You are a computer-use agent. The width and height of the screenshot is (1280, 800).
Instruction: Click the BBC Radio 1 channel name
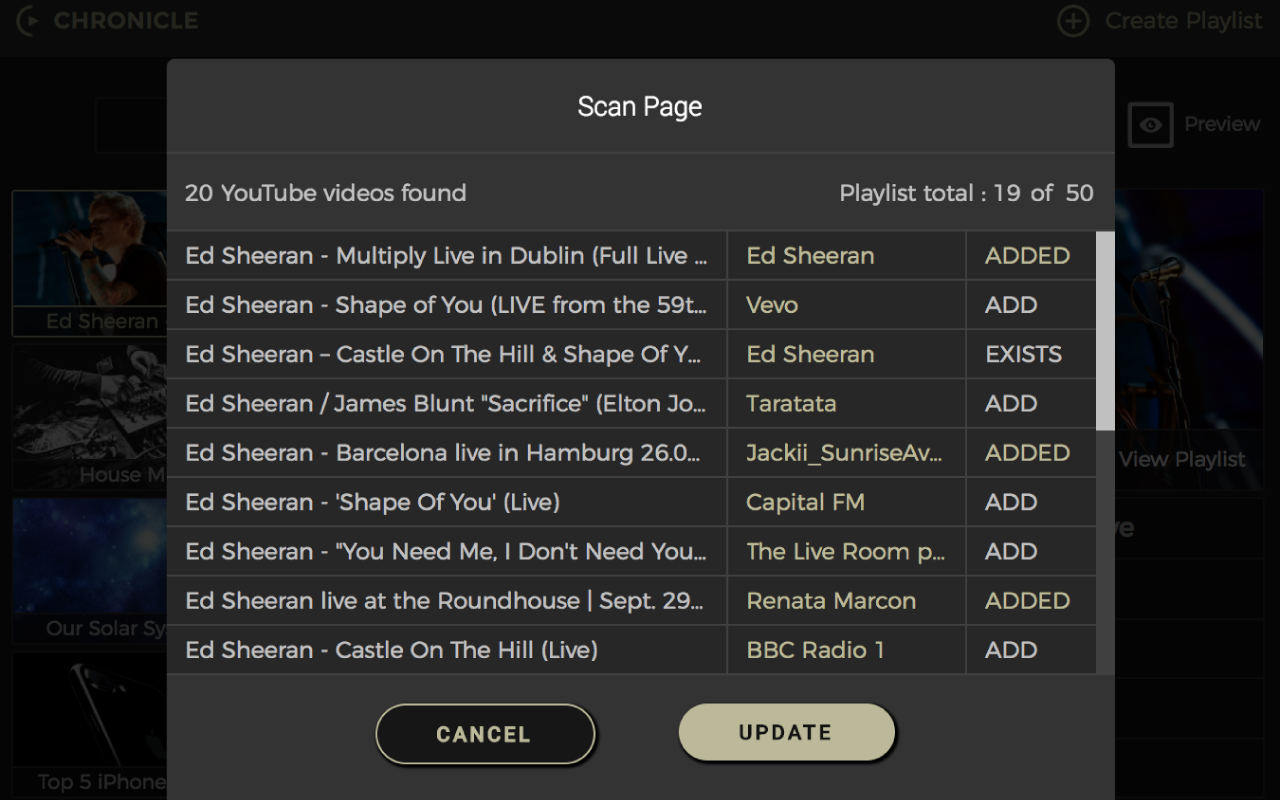pos(815,650)
